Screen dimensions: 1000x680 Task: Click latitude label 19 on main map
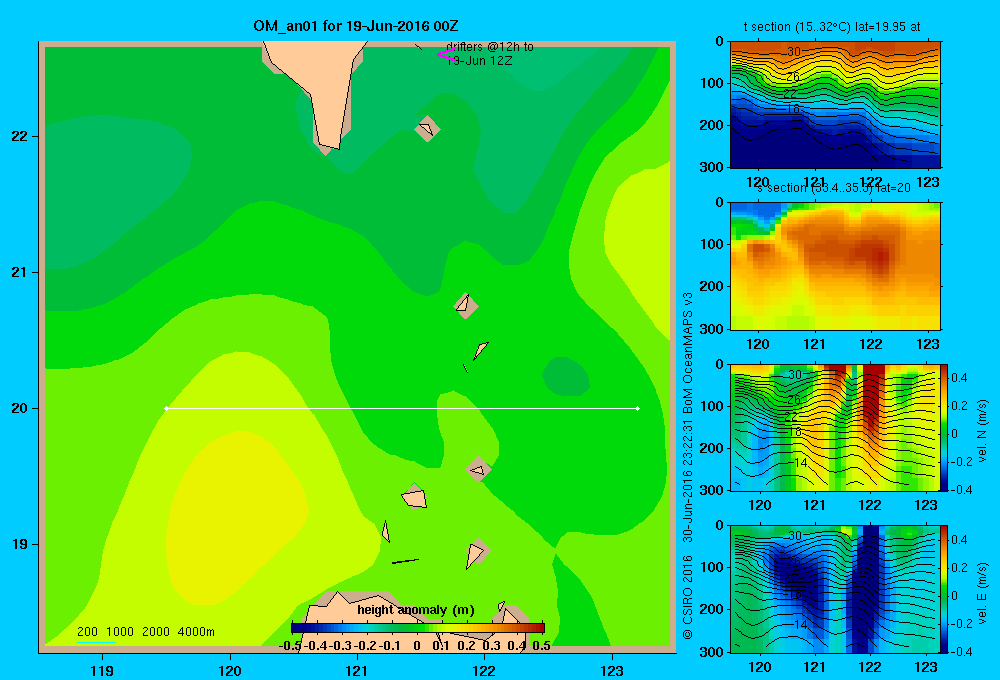tap(20, 544)
